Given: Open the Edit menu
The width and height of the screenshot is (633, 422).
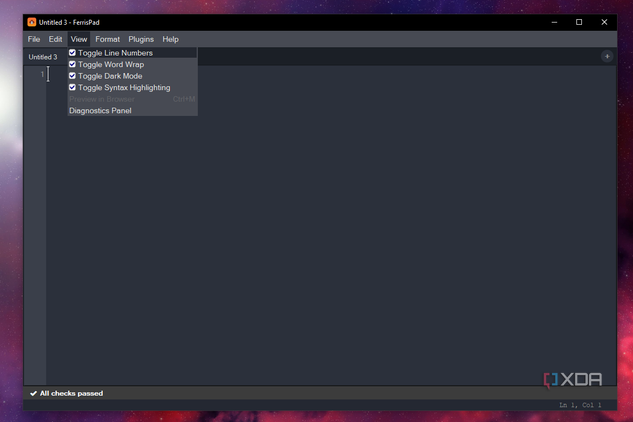Looking at the screenshot, I should pyautogui.click(x=55, y=39).
